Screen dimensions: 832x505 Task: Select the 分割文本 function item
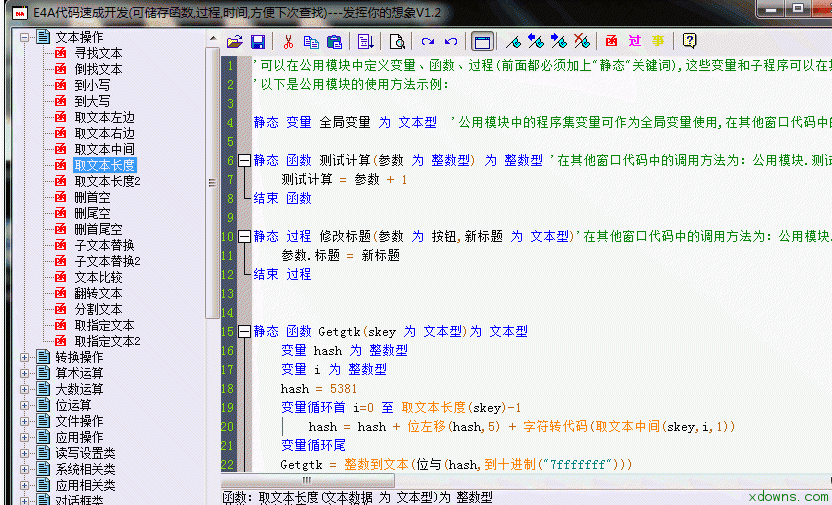click(x=98, y=309)
